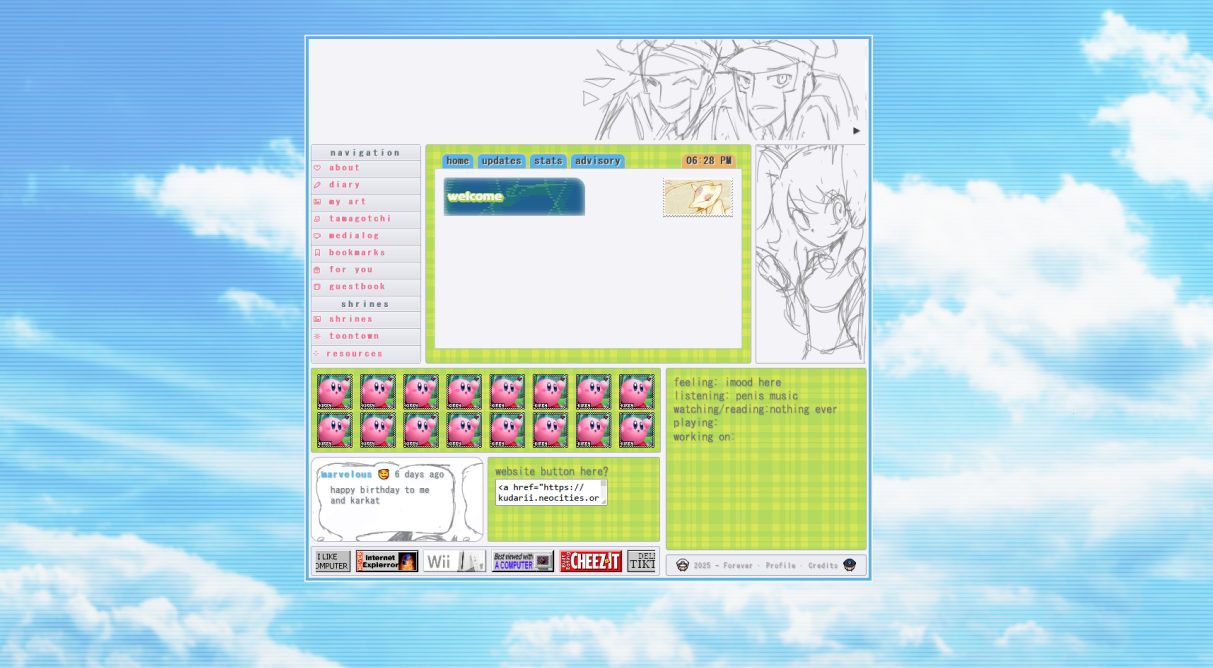1213x668 pixels.
Task: Click the picture icon next to my art
Action: click(317, 202)
